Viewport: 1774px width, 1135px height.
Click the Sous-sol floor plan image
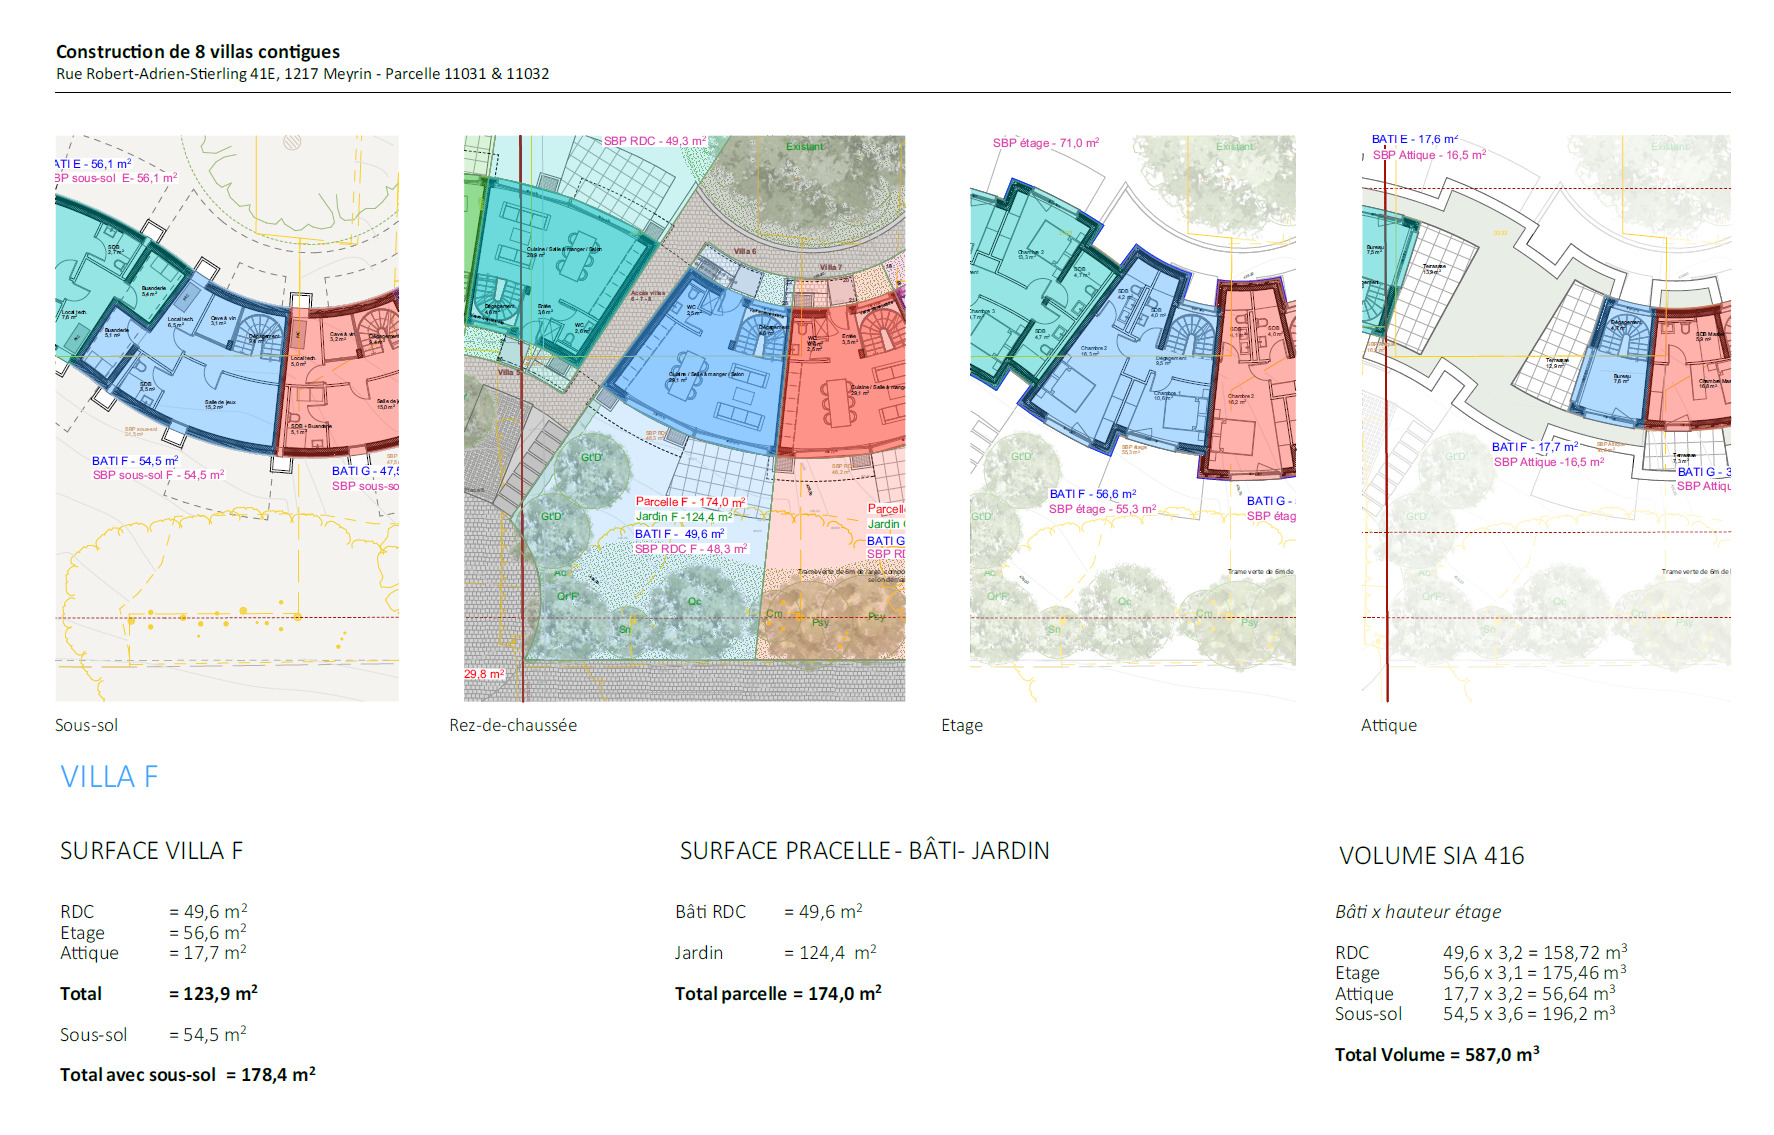click(x=227, y=418)
